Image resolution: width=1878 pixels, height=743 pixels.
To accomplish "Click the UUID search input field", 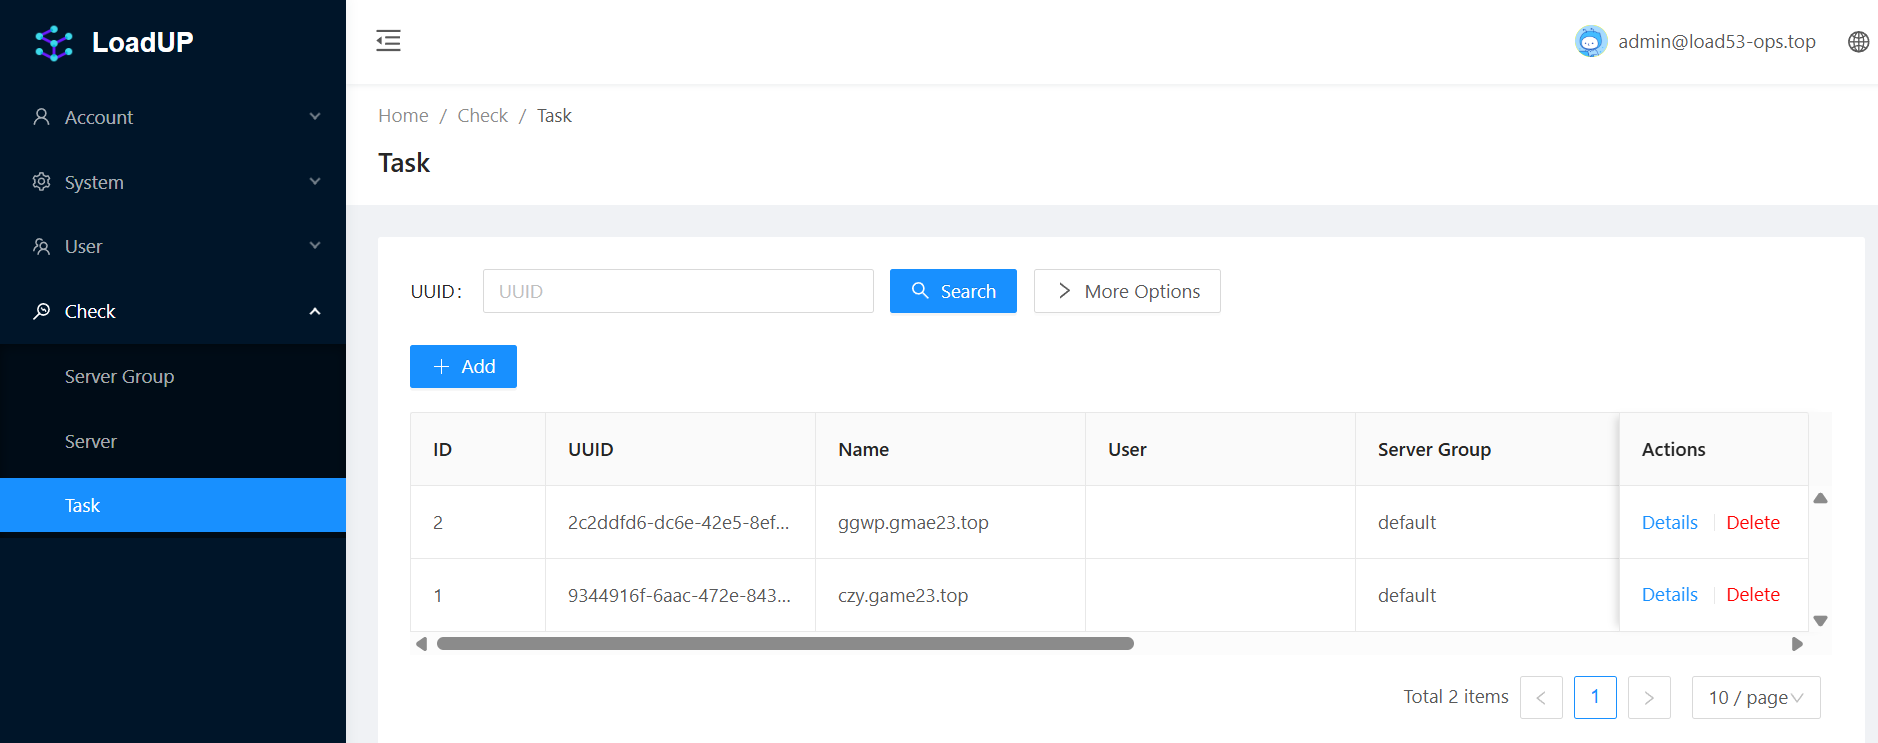I will pyautogui.click(x=678, y=291).
